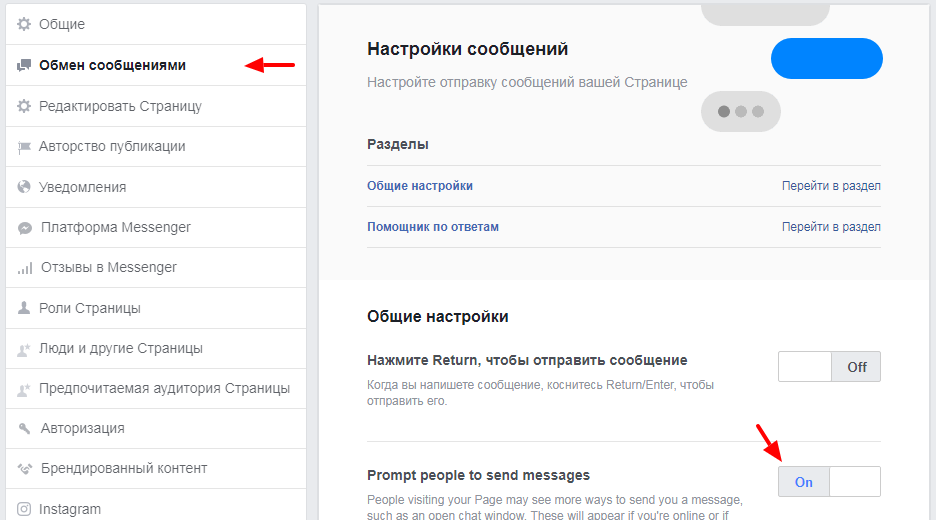Select Люди и другие Страницы
The height and width of the screenshot is (520, 936).
(156, 348)
